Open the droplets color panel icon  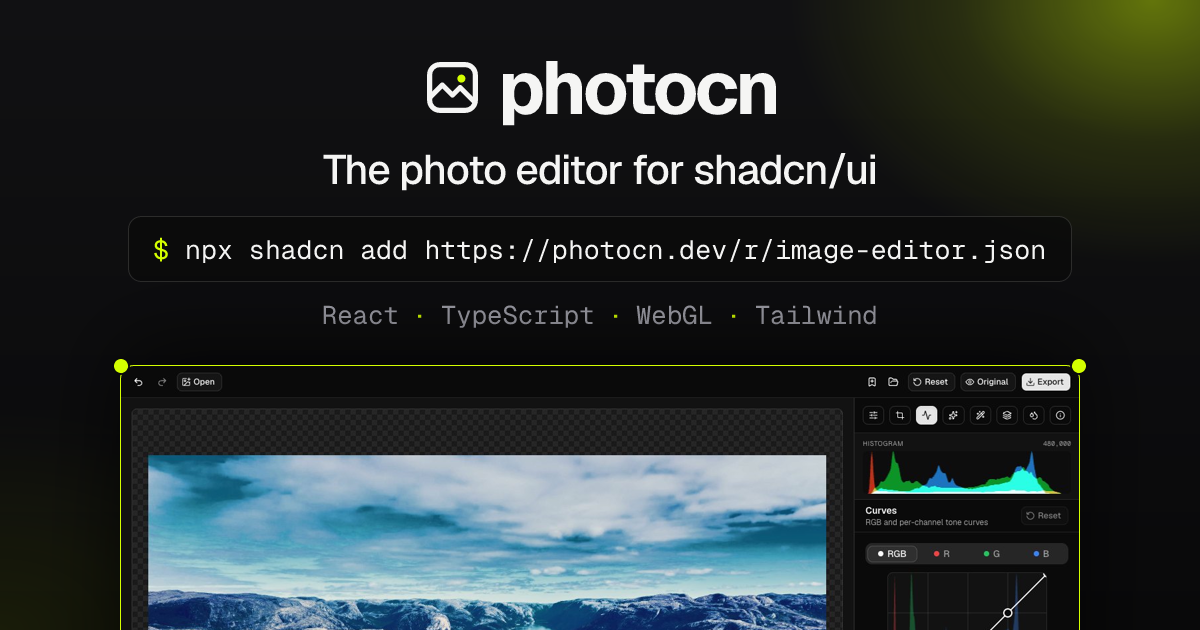(x=1034, y=415)
